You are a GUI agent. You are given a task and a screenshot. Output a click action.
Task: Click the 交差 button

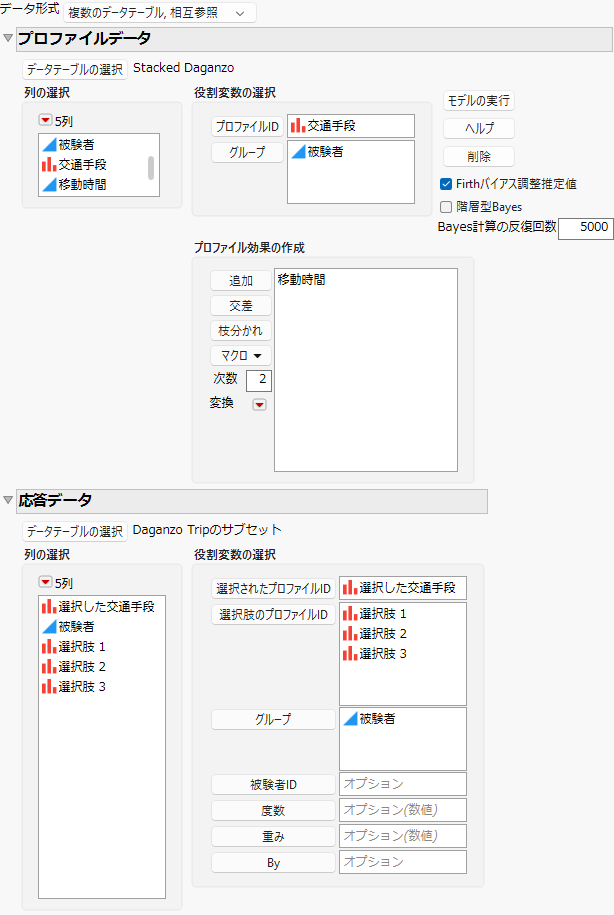(240, 306)
